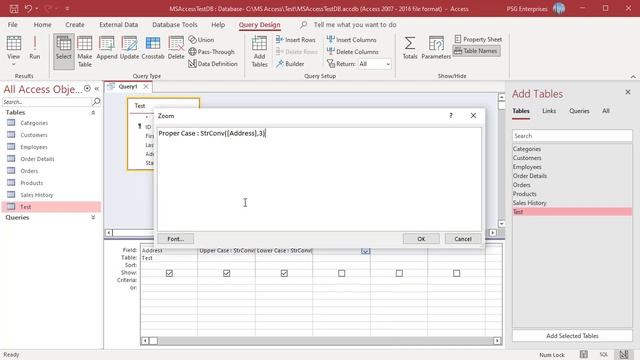This screenshot has height=360, width=640.
Task: Switch to the Home ribbon tab
Action: [x=42, y=24]
